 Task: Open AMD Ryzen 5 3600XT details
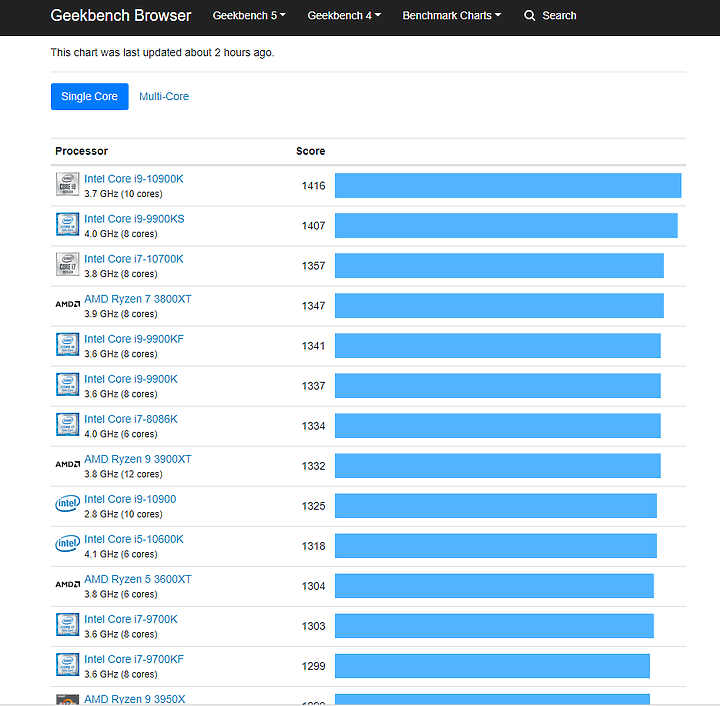(138, 579)
